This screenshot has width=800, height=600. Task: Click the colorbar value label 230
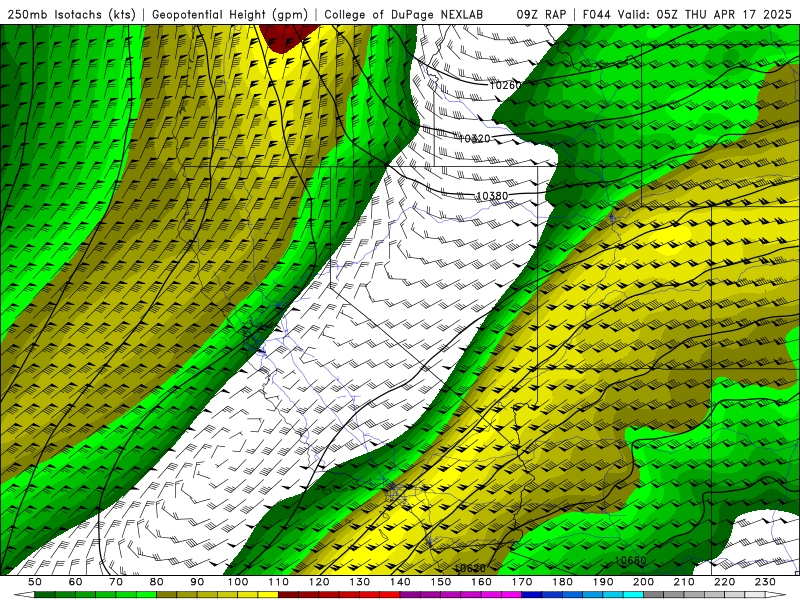(765, 582)
